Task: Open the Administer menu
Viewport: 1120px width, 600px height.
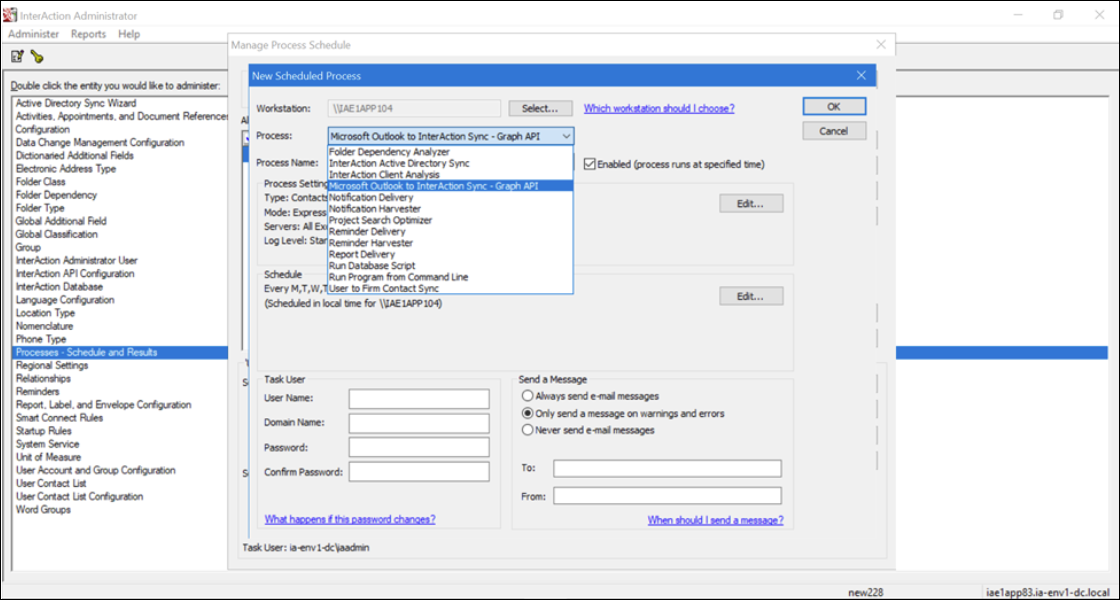Action: [34, 34]
